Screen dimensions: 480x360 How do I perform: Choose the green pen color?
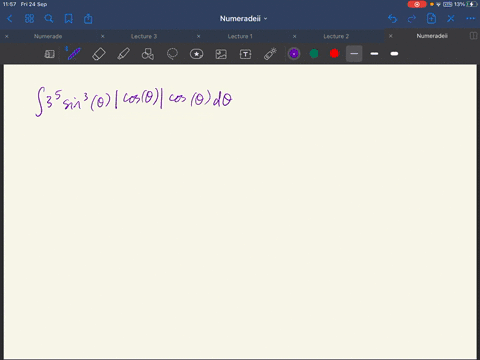(314, 54)
